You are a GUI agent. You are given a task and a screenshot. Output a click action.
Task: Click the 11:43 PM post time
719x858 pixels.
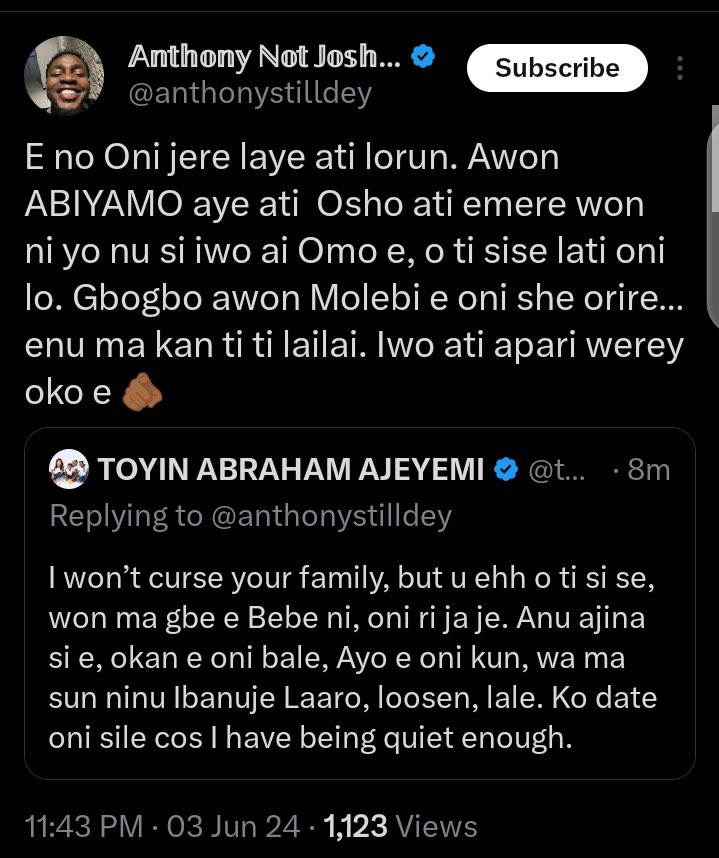pos(84,826)
